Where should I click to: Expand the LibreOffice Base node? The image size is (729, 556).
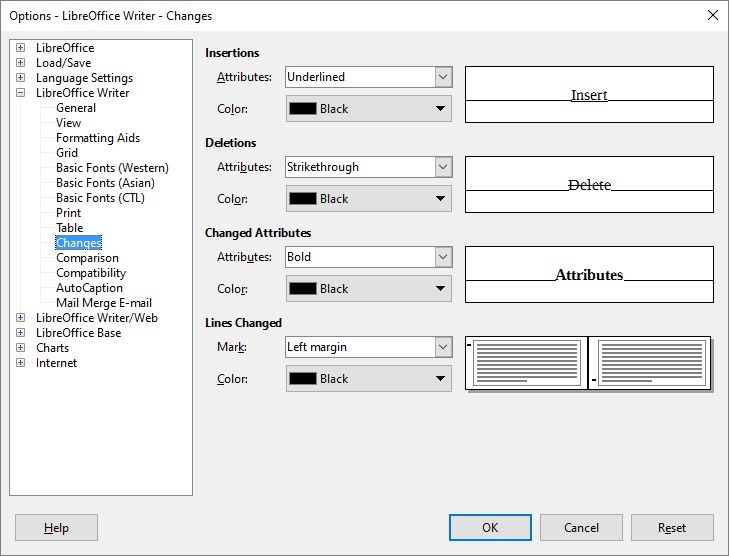click(21, 333)
